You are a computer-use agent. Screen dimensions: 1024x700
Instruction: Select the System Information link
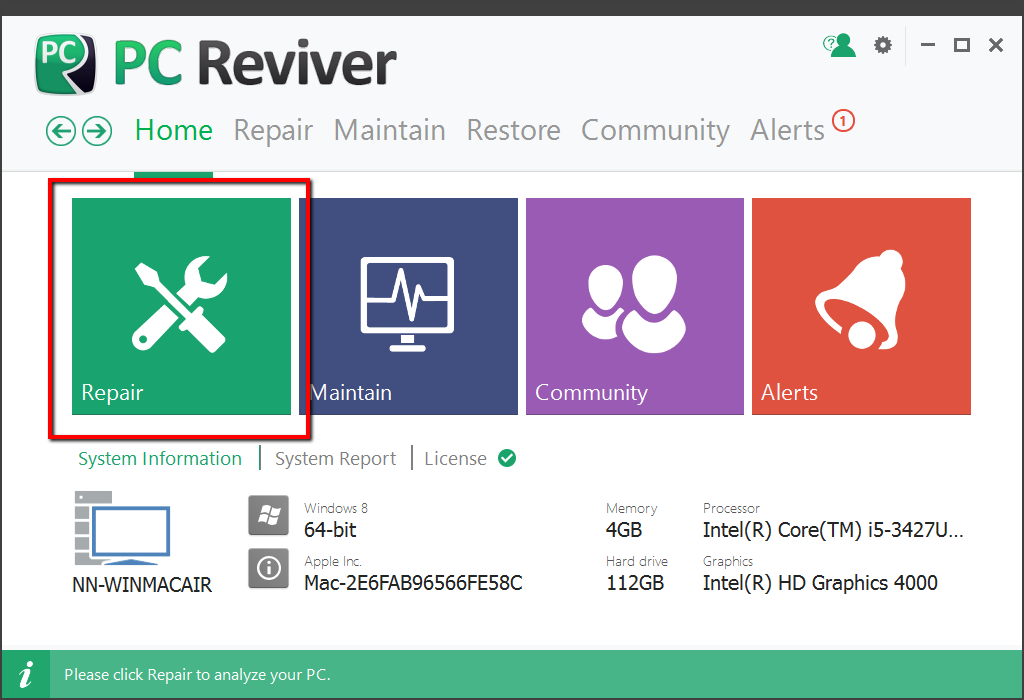pyautogui.click(x=160, y=459)
